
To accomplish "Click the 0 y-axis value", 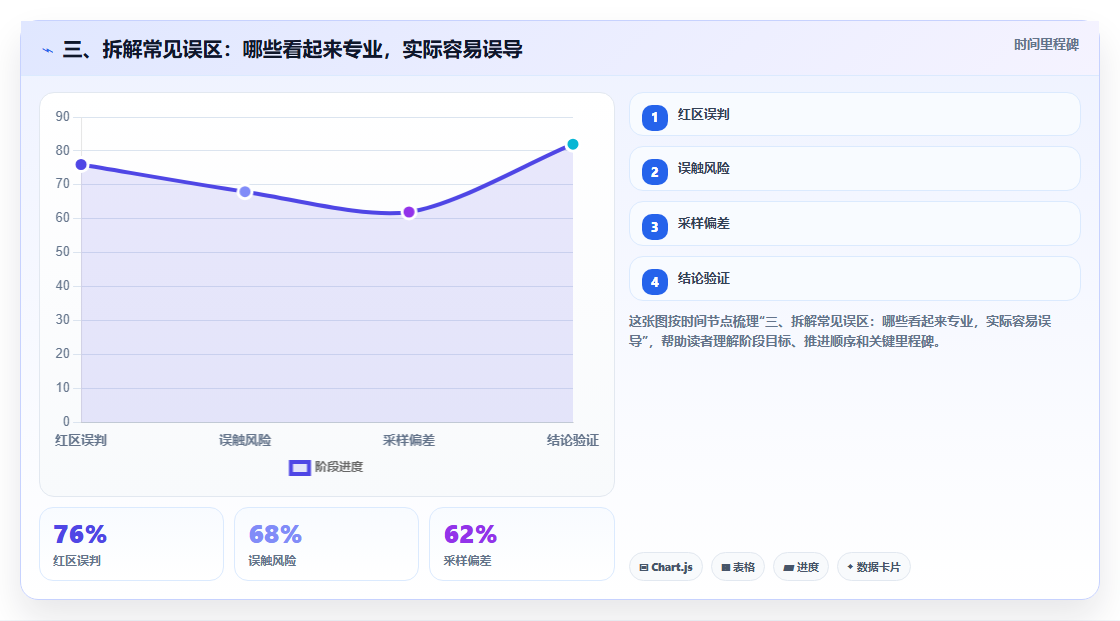I will coord(66,422).
